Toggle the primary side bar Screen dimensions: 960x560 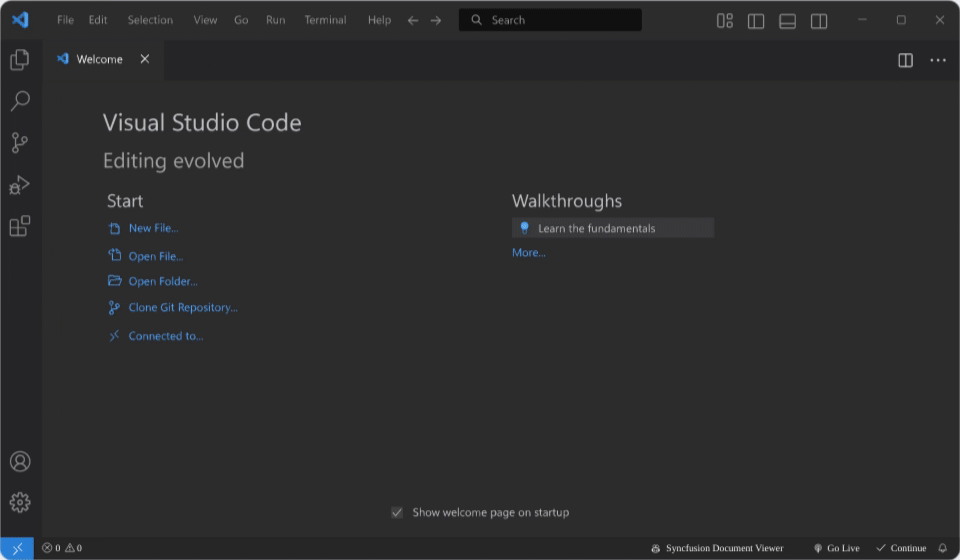coord(756,21)
